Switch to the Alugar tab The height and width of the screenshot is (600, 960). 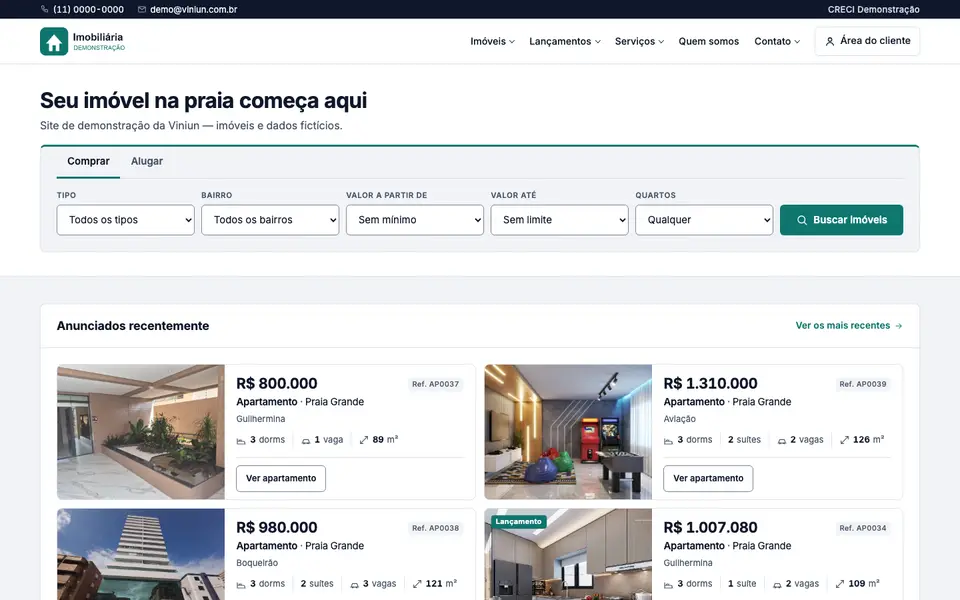click(147, 161)
